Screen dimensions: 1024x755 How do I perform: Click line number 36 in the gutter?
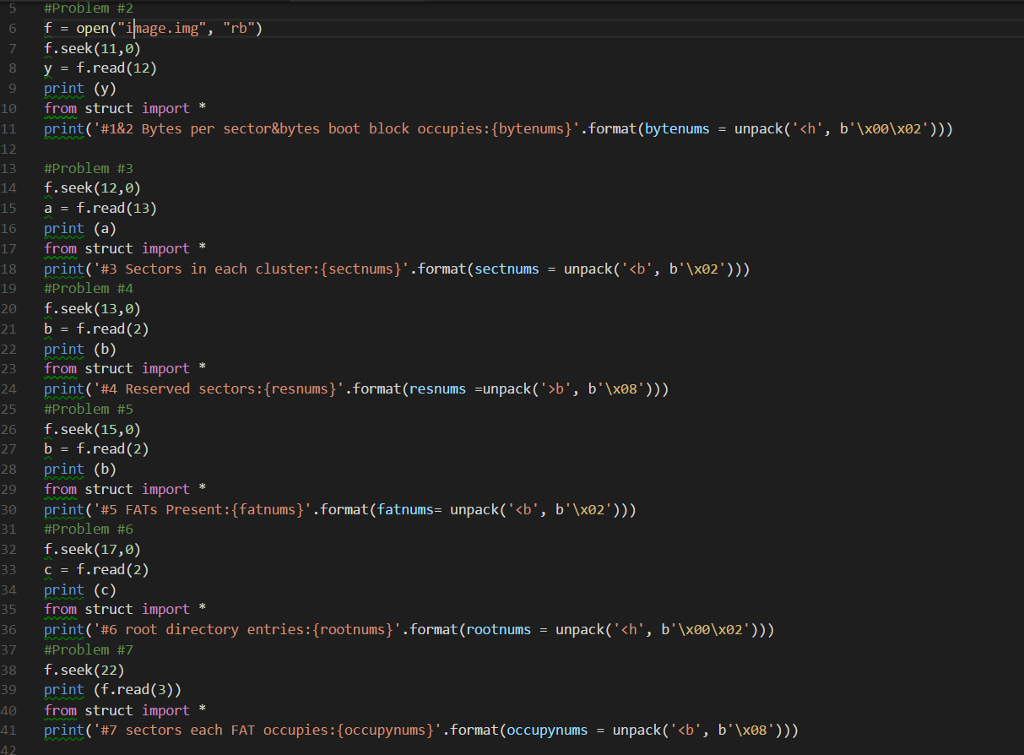(x=11, y=630)
